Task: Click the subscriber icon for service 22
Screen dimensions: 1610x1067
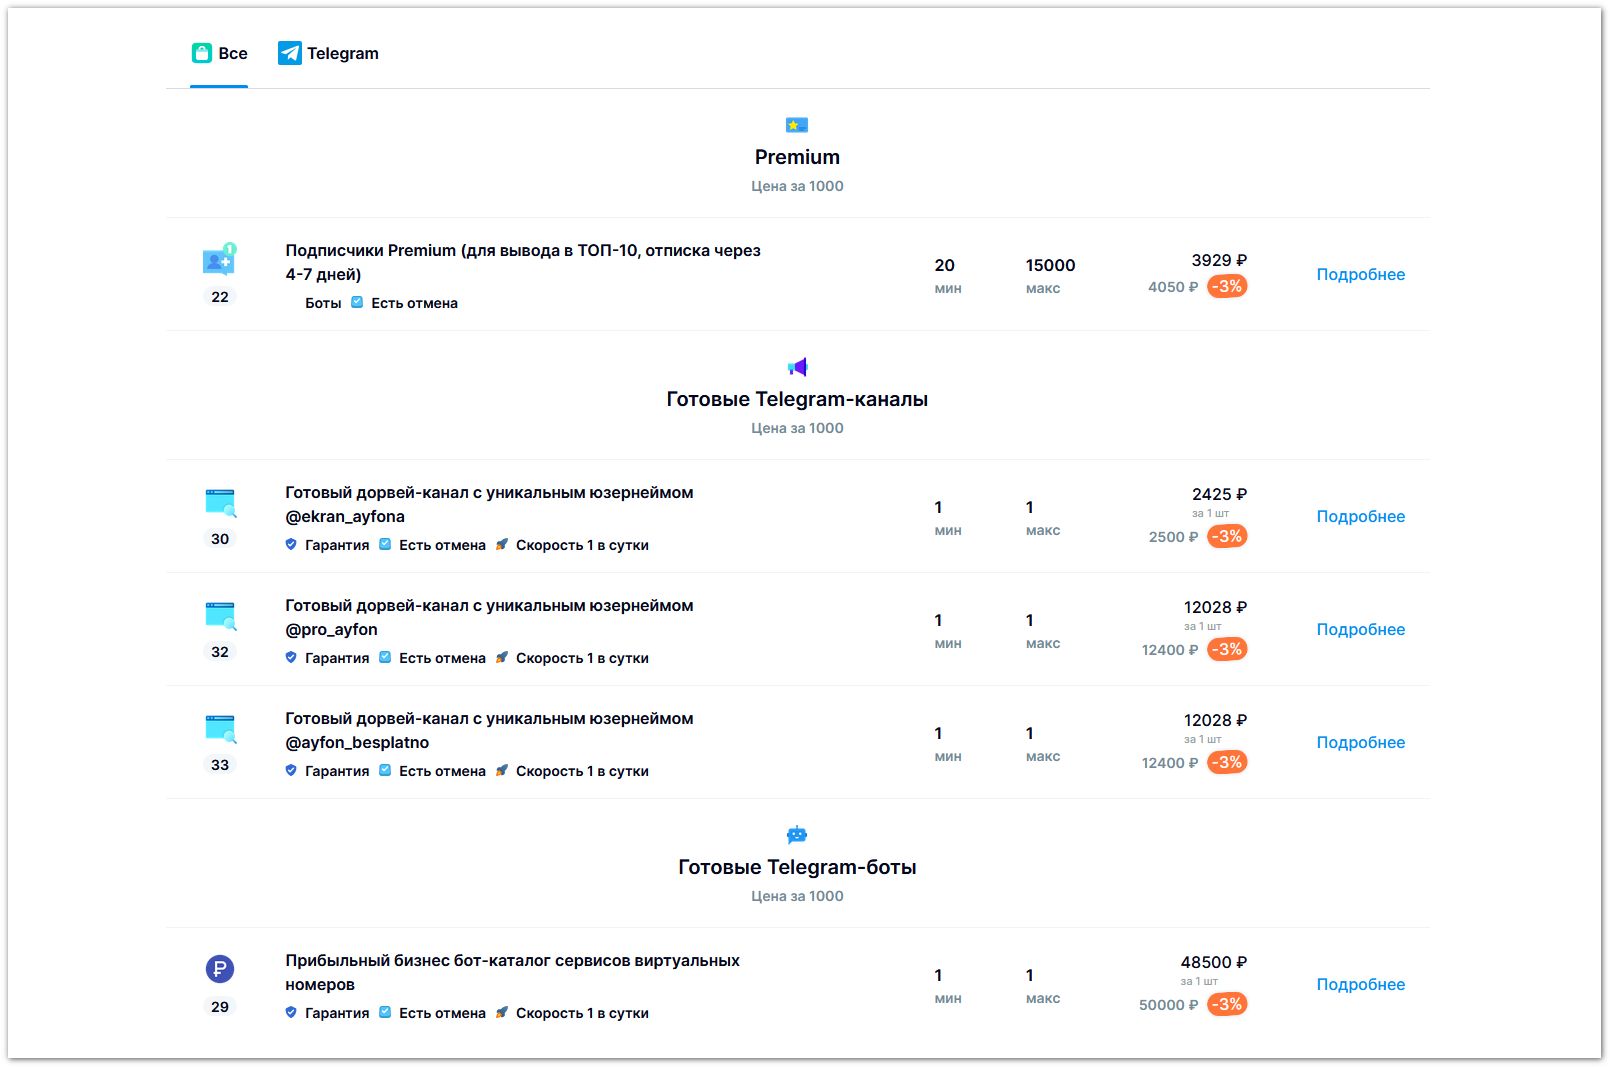Action: (x=220, y=259)
